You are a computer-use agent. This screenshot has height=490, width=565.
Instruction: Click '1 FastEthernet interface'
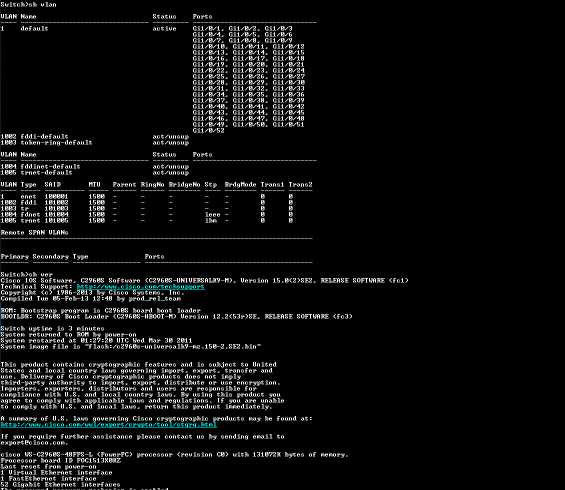(49, 479)
